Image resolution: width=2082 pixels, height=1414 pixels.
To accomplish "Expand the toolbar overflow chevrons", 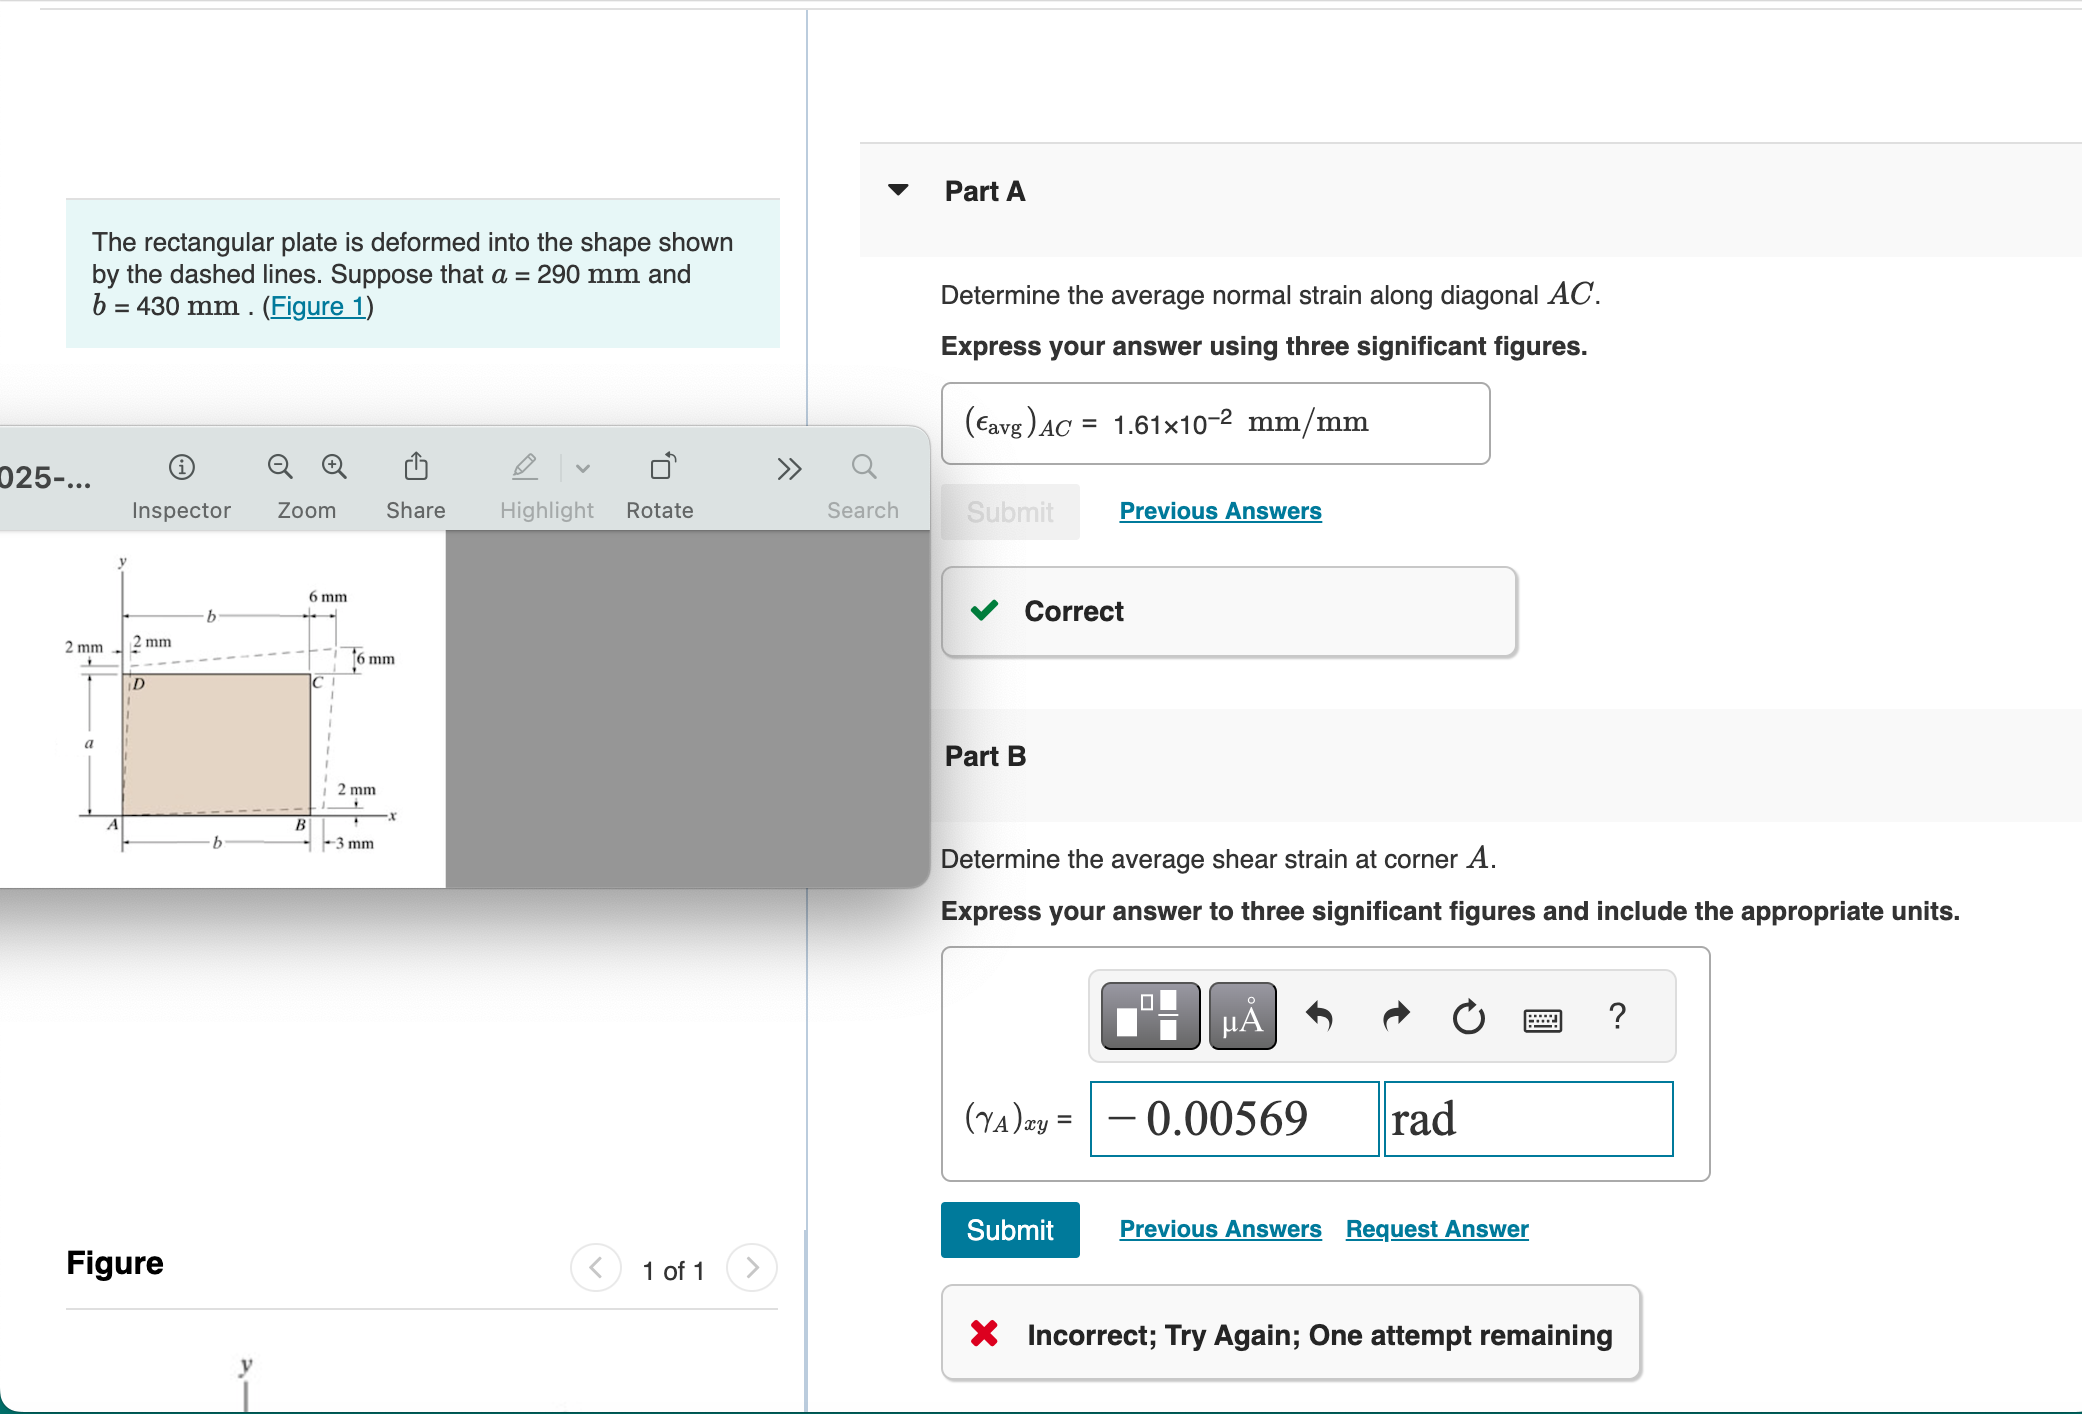I will pos(789,468).
